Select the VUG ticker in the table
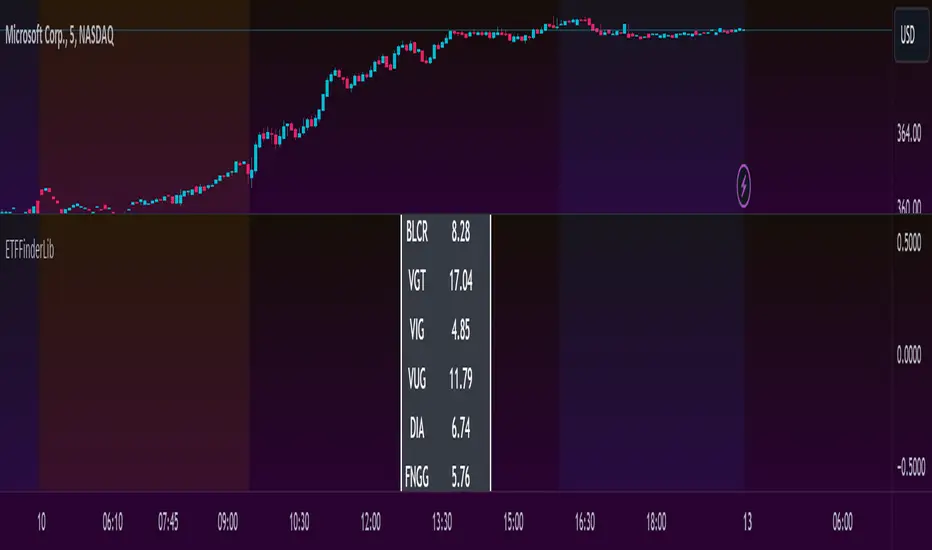This screenshot has height=550, width=932. (x=417, y=378)
